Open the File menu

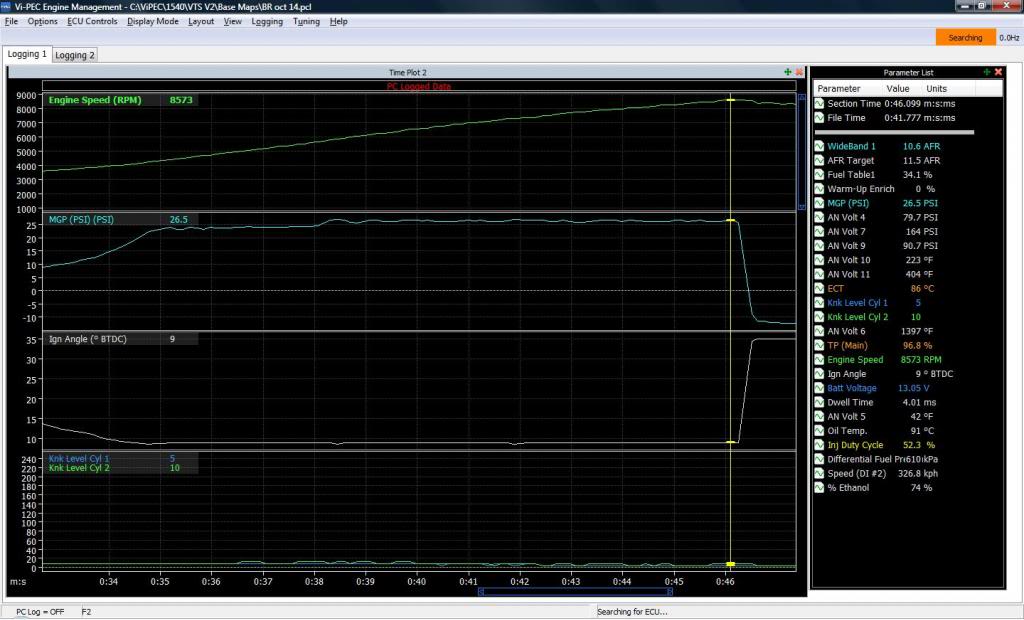tap(11, 22)
